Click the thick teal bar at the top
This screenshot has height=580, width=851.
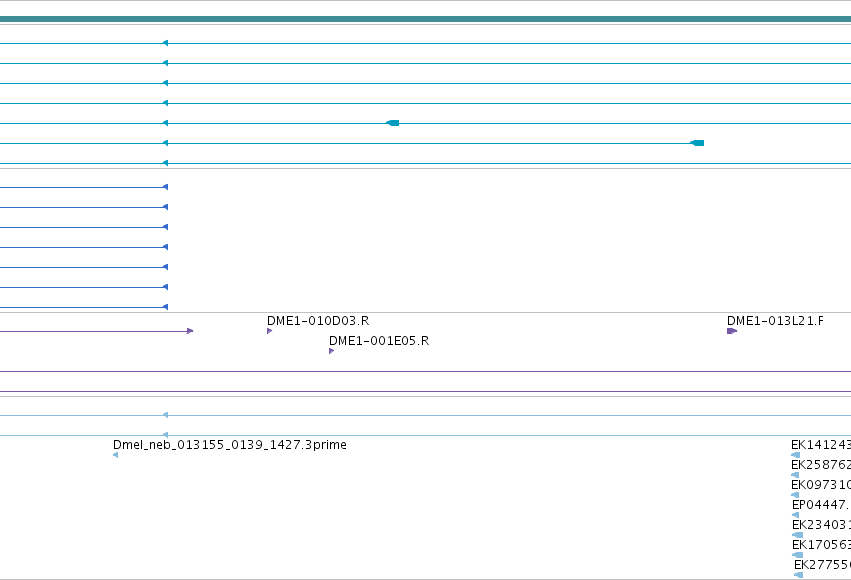[426, 19]
